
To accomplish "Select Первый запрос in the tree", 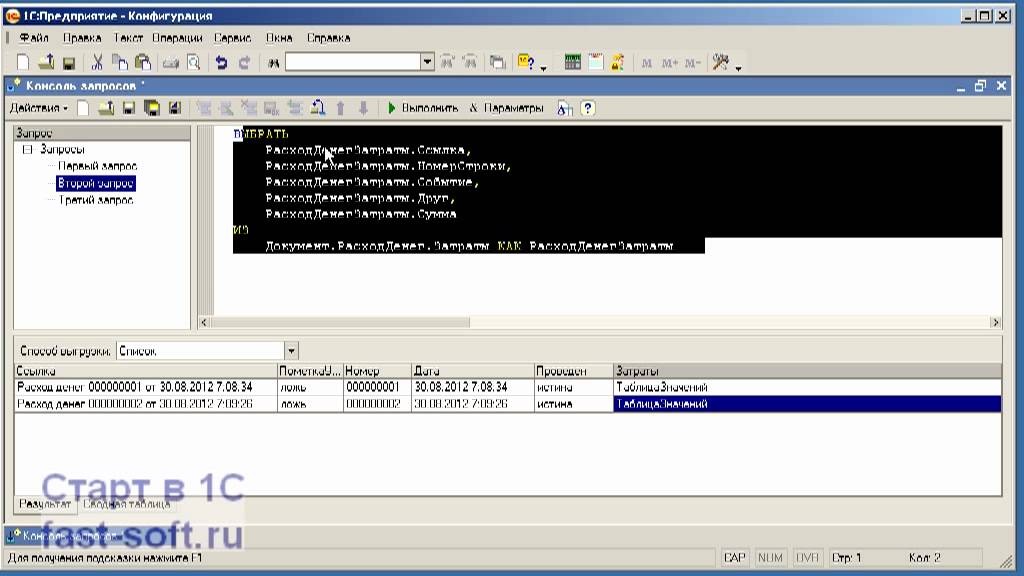I will [x=97, y=167].
